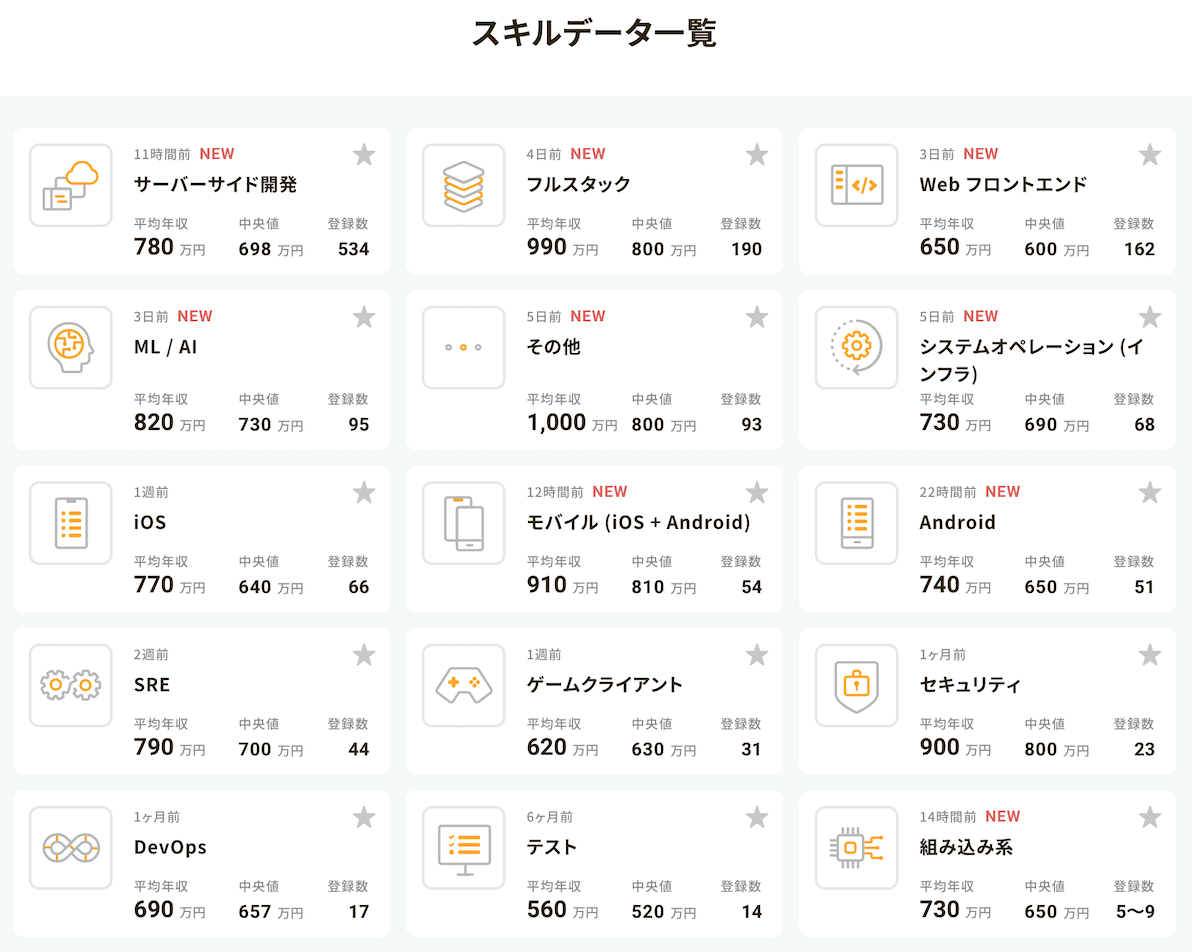
Task: Click the その他 three-dots icon
Action: coord(463,347)
